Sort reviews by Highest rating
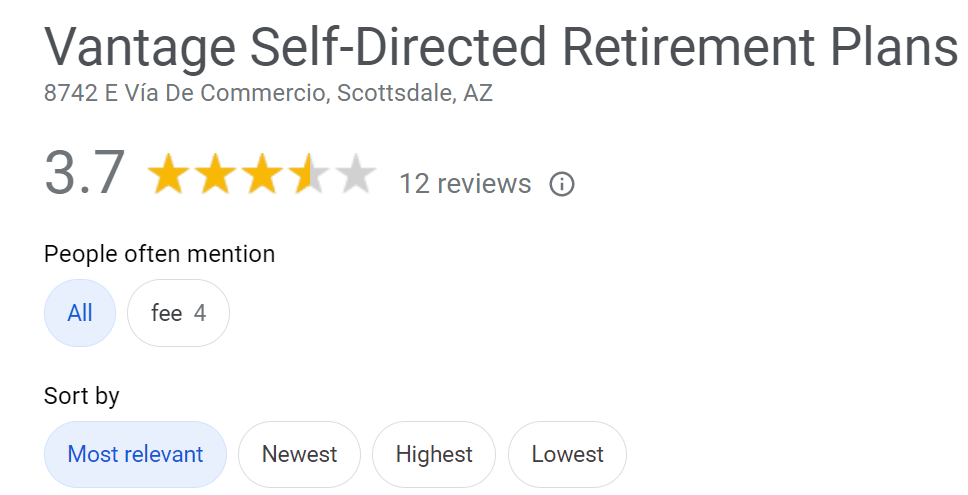 tap(434, 454)
